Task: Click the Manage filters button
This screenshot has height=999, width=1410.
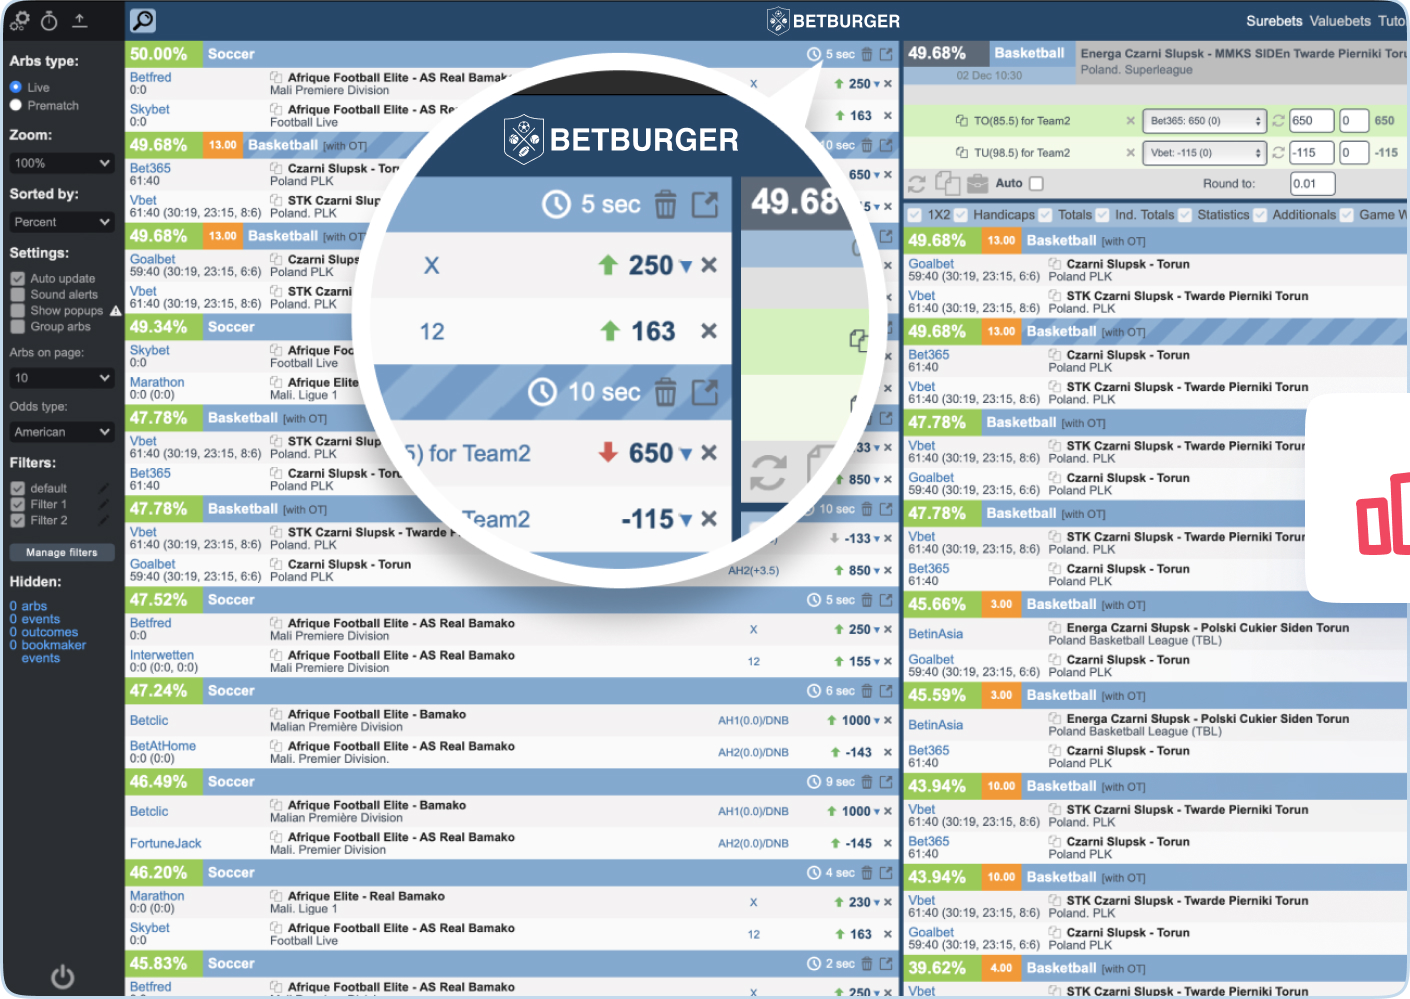Action: click(61, 552)
